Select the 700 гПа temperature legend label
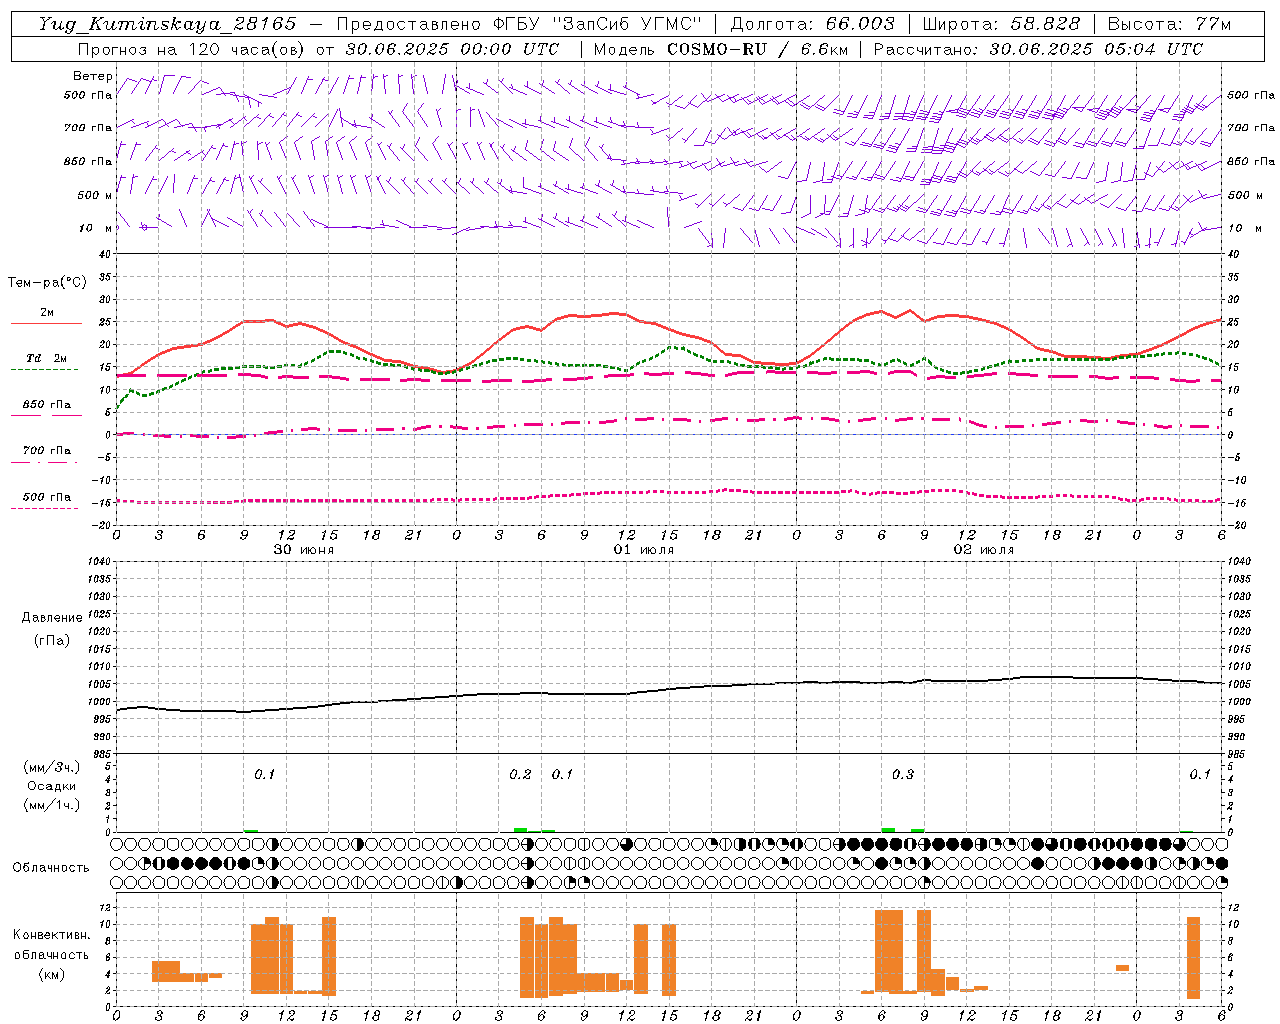Image resolution: width=1280 pixels, height=1024 pixels. click(x=47, y=451)
